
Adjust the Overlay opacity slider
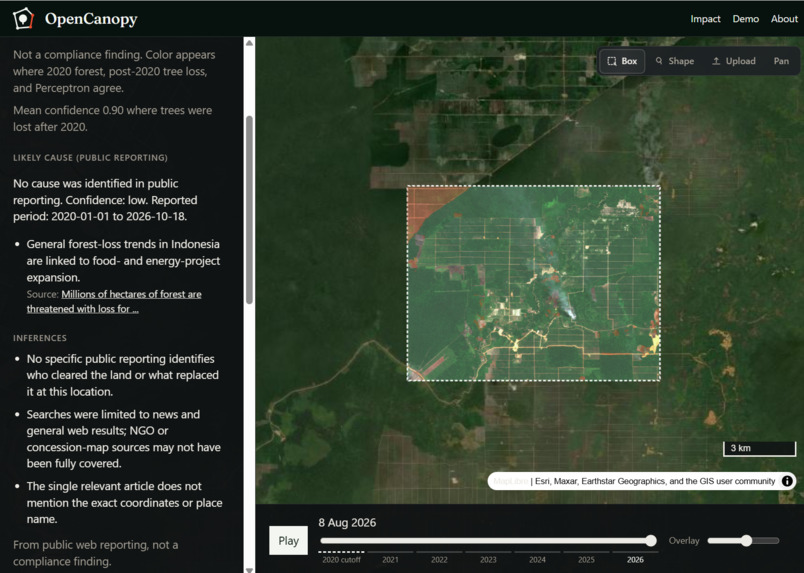point(743,541)
